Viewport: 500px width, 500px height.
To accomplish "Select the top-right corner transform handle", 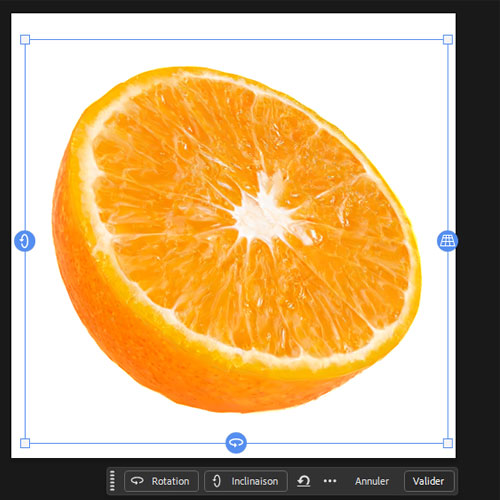I will pos(448,40).
